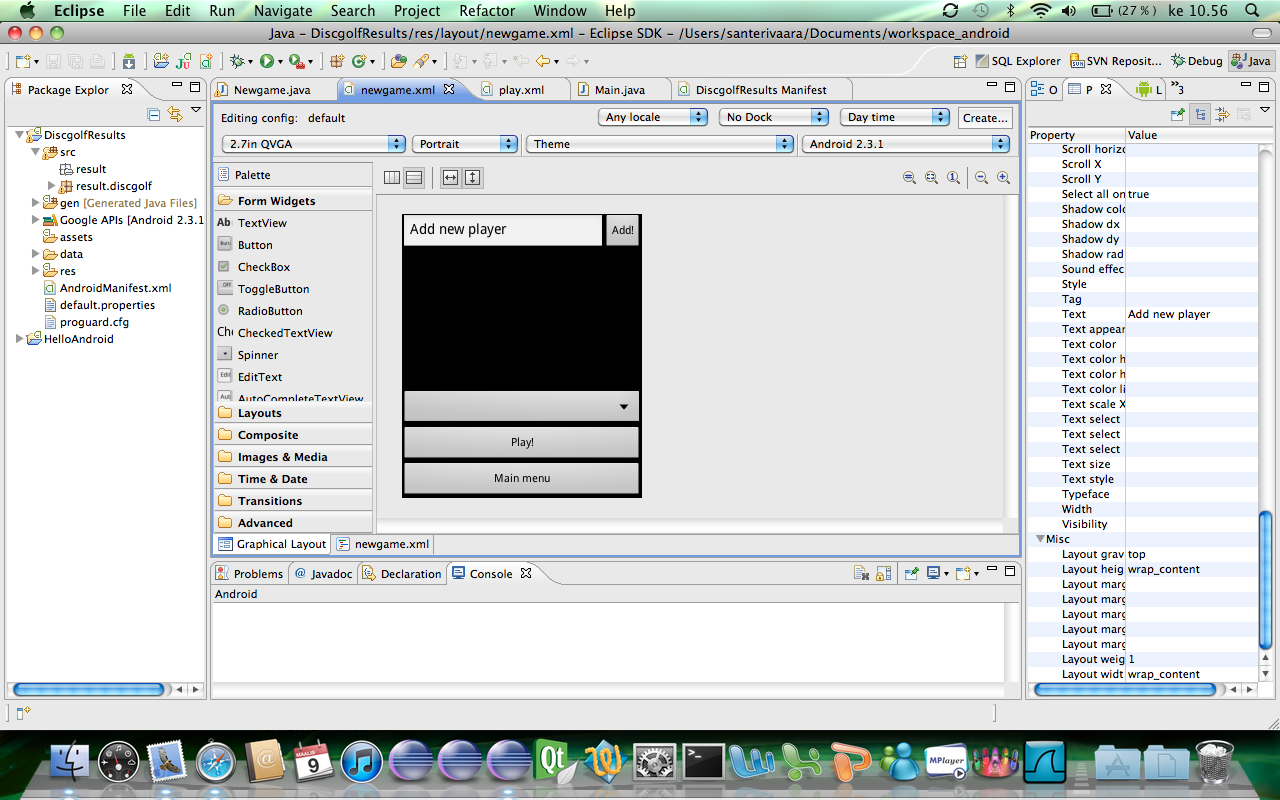Open the Day time dropdown
This screenshot has width=1280, height=800.
895,117
